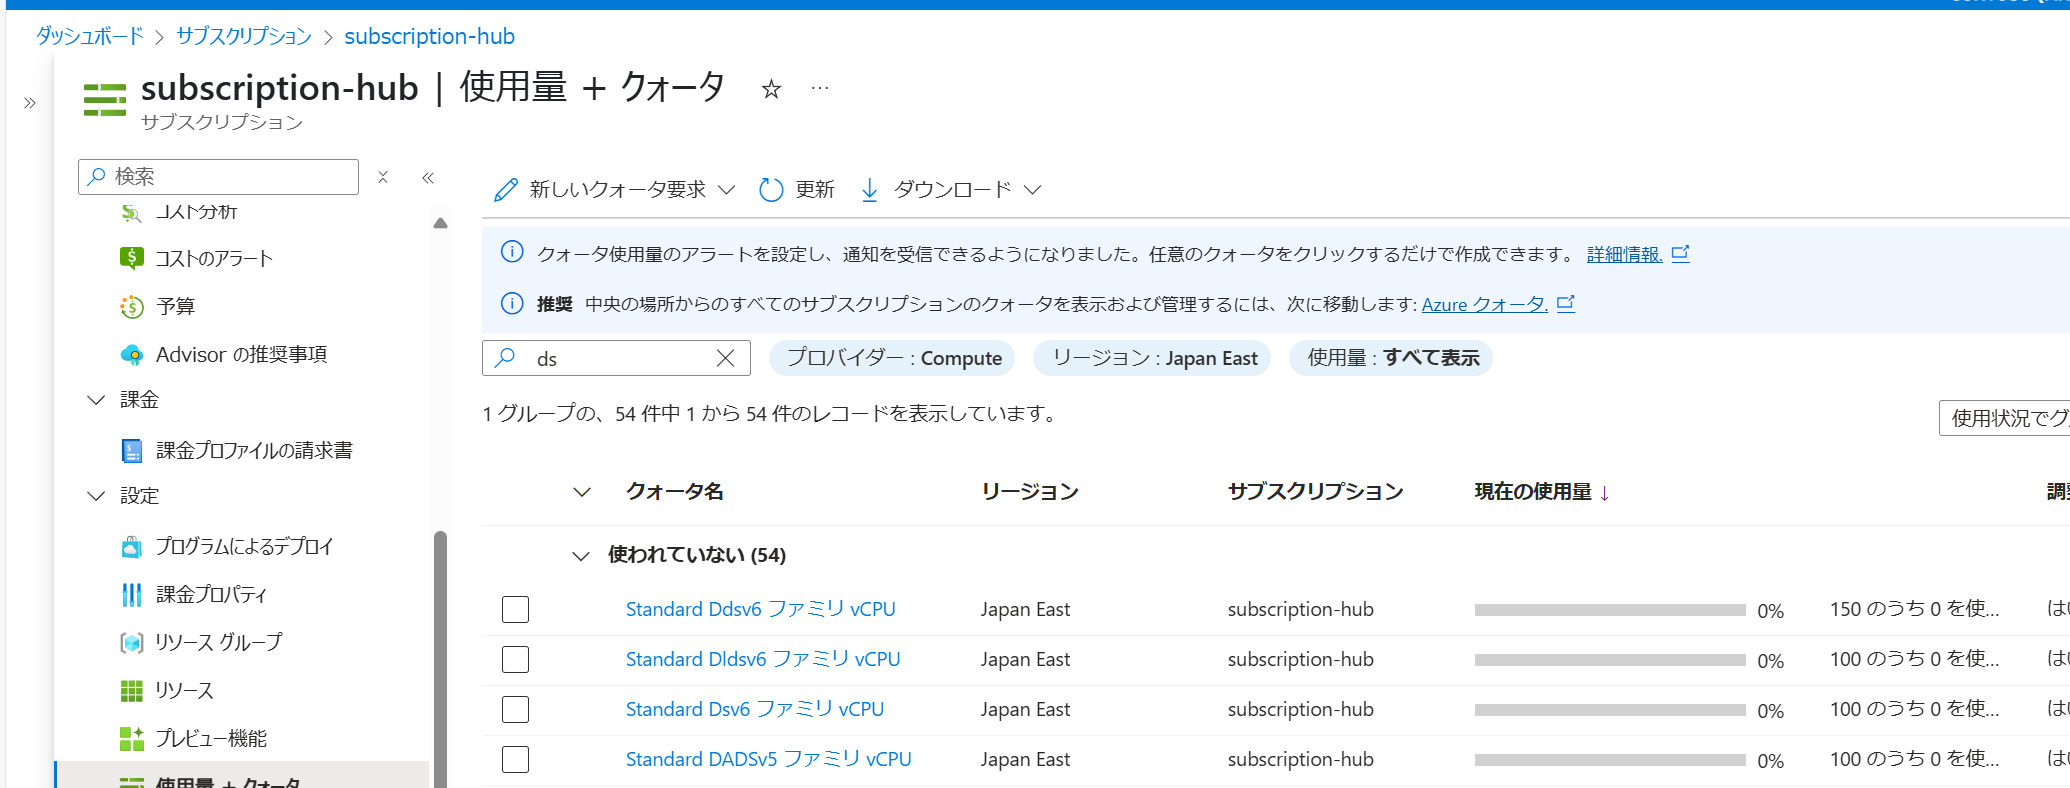Go to ダッシュボード breadcrumb
Viewport: 2070px width, 788px height.
(x=90, y=36)
